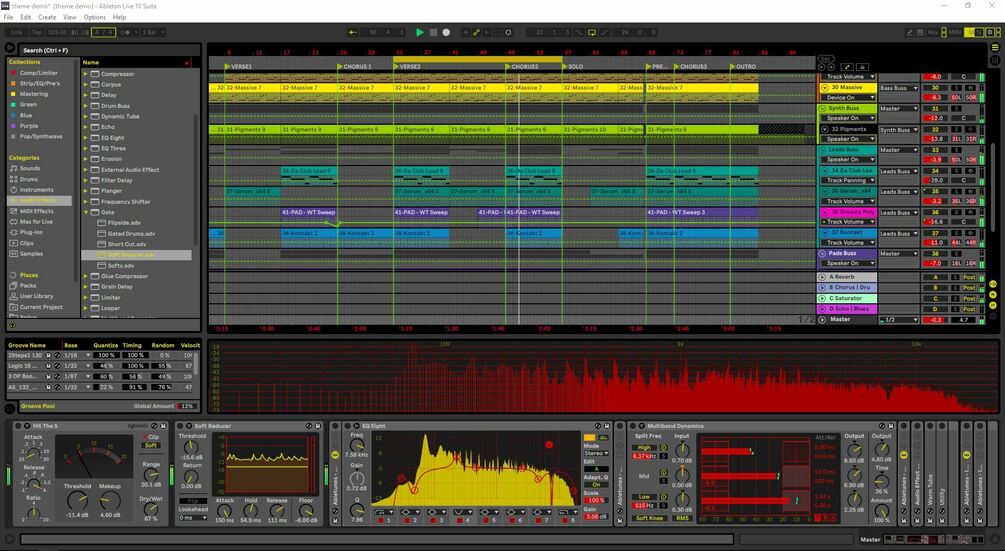Toggle the loop switch in the control bar

[x=592, y=32]
